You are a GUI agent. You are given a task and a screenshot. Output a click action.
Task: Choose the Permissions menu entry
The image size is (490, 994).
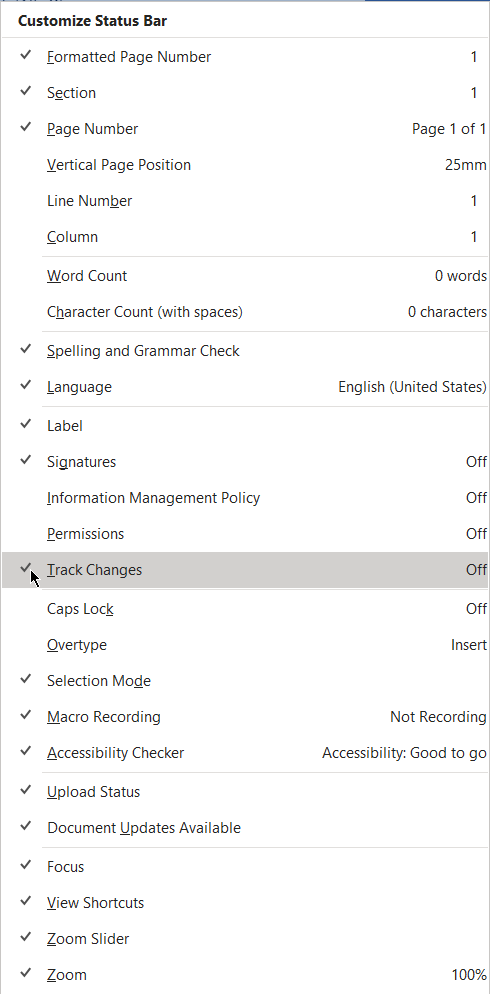point(245,534)
